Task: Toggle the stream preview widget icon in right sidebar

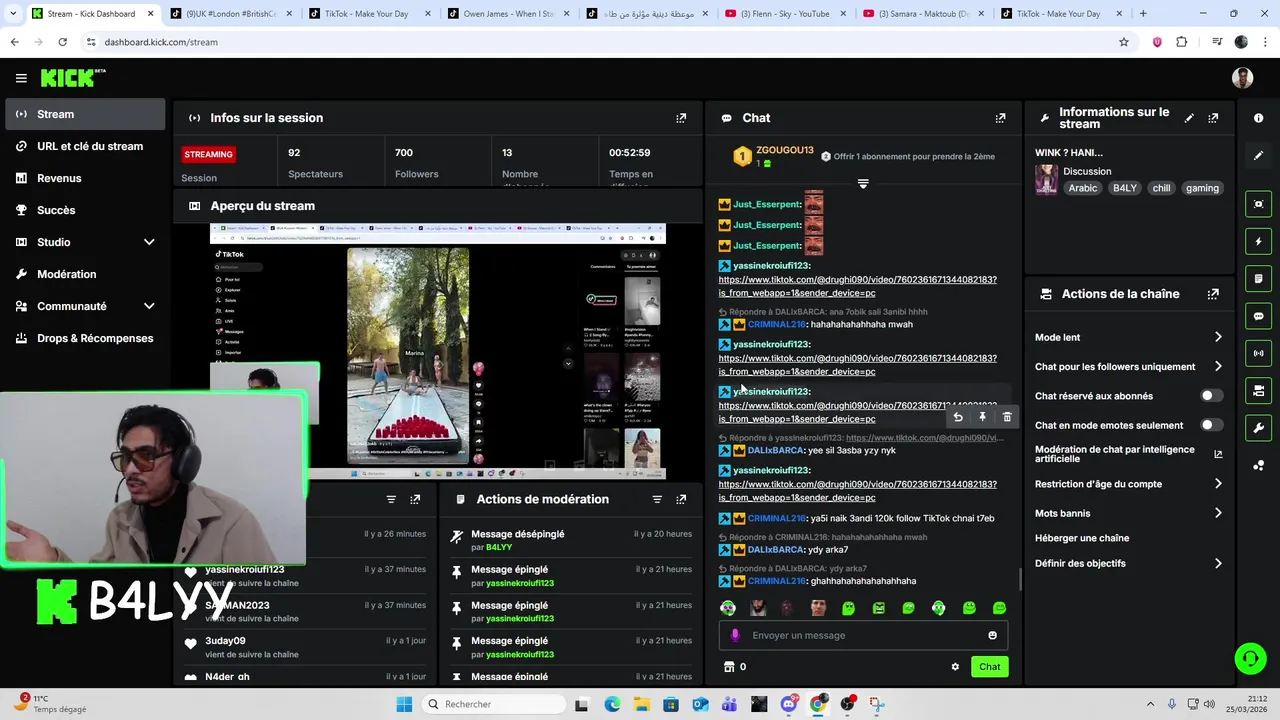Action: coord(1258,204)
